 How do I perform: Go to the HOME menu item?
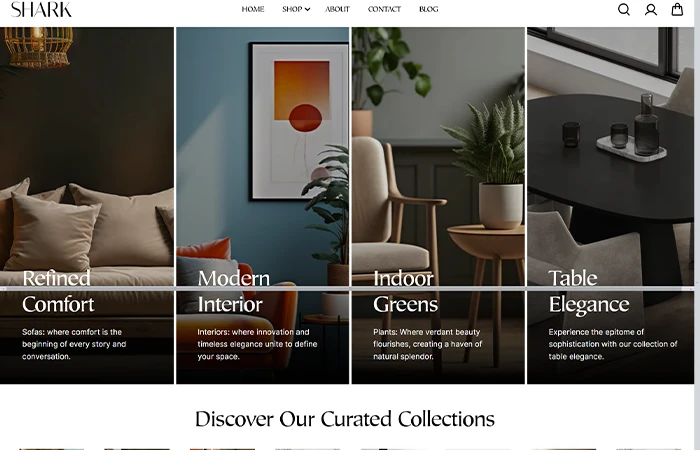coord(253,9)
